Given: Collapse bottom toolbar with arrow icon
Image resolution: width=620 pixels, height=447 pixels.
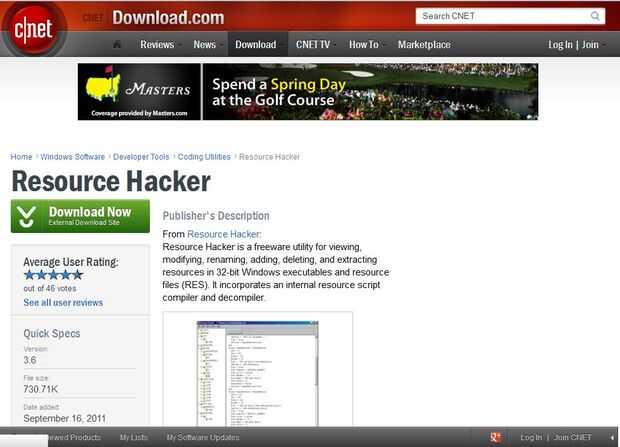Looking at the screenshot, I should click(612, 438).
